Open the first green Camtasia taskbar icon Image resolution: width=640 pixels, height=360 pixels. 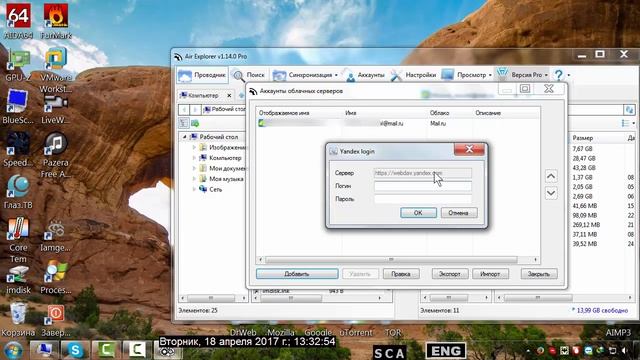pyautogui.click(x=106, y=350)
